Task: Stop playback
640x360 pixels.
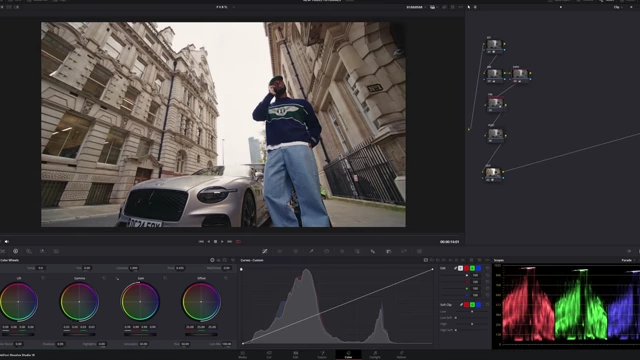Action: (x=216, y=242)
